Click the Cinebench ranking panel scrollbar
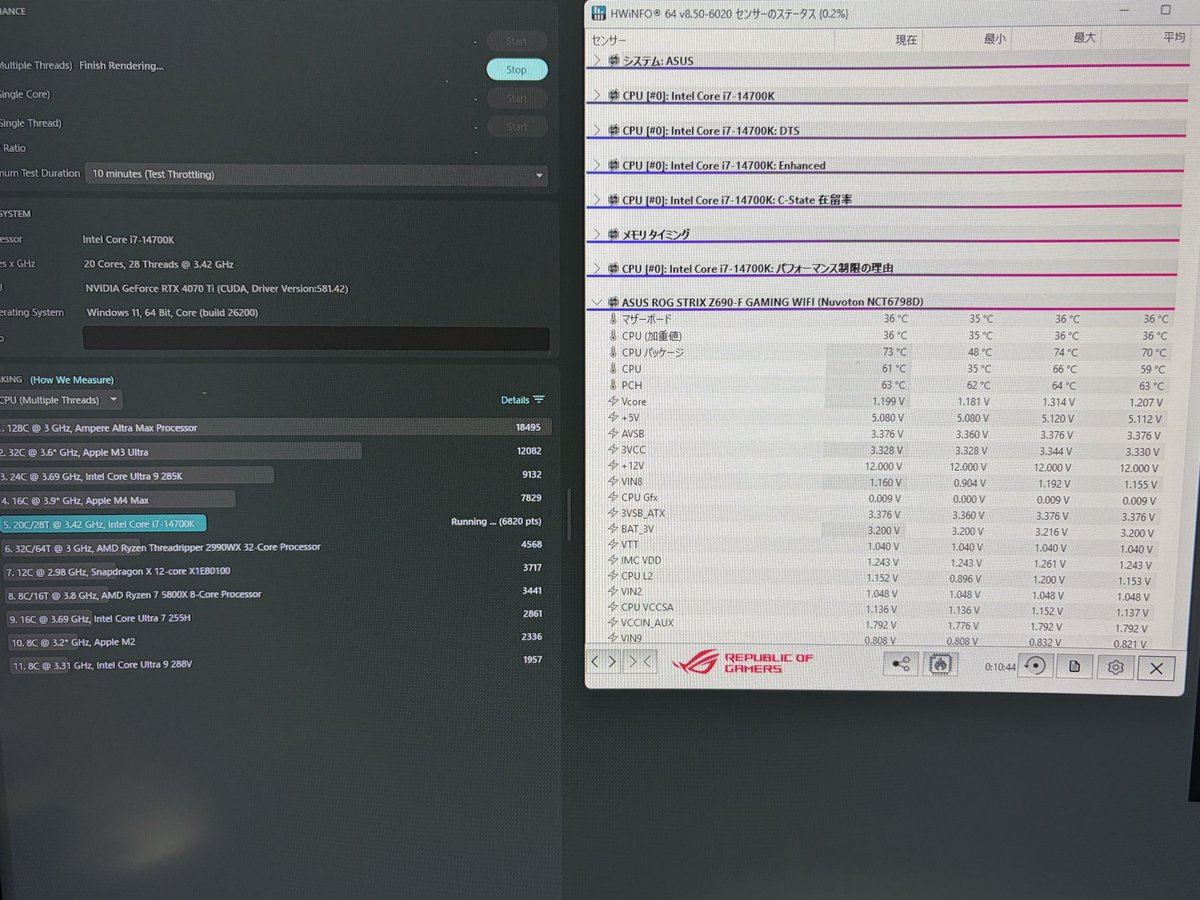The width and height of the screenshot is (1200, 900). [568, 513]
